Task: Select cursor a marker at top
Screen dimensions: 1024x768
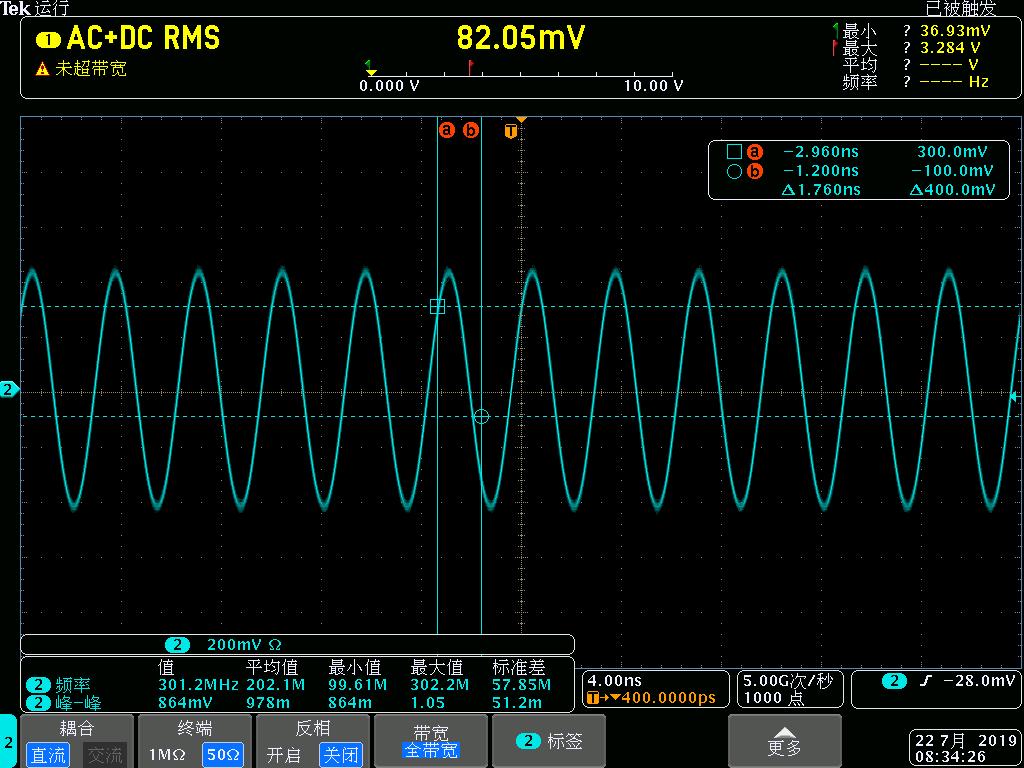Action: [x=446, y=130]
